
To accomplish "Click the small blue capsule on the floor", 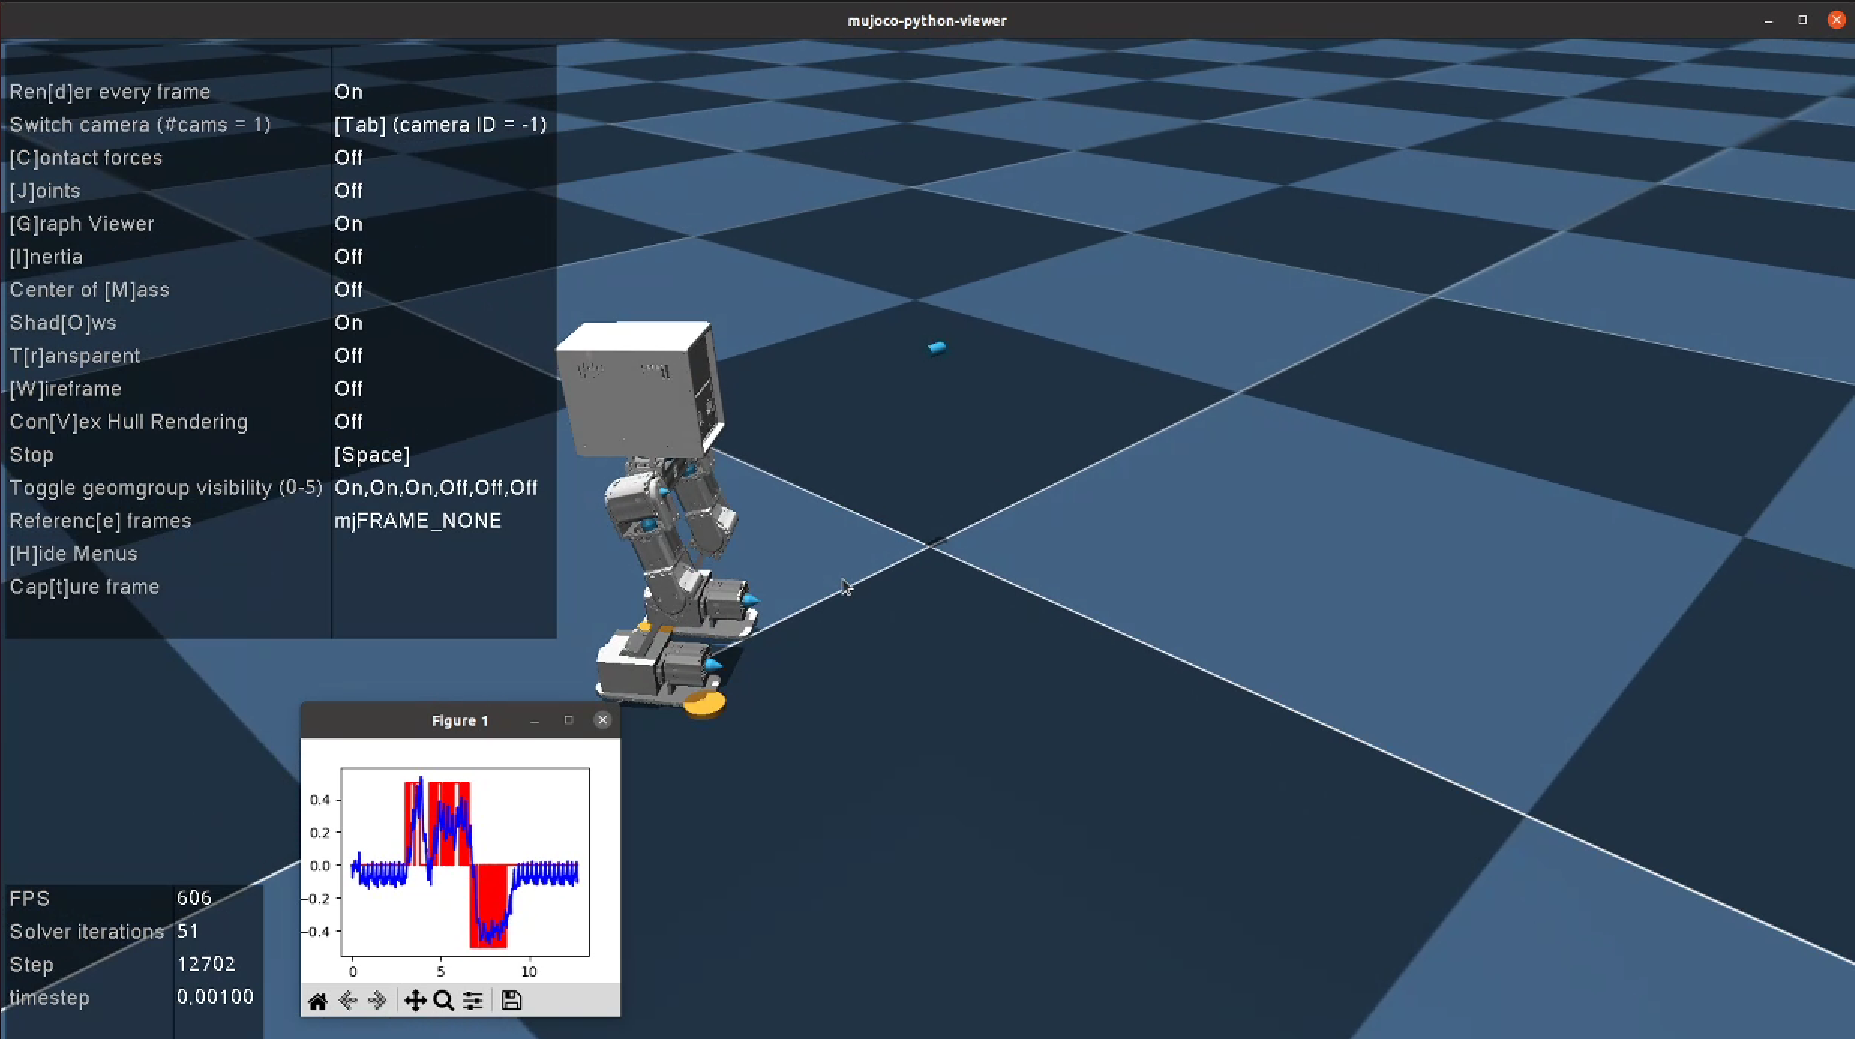I will 937,348.
